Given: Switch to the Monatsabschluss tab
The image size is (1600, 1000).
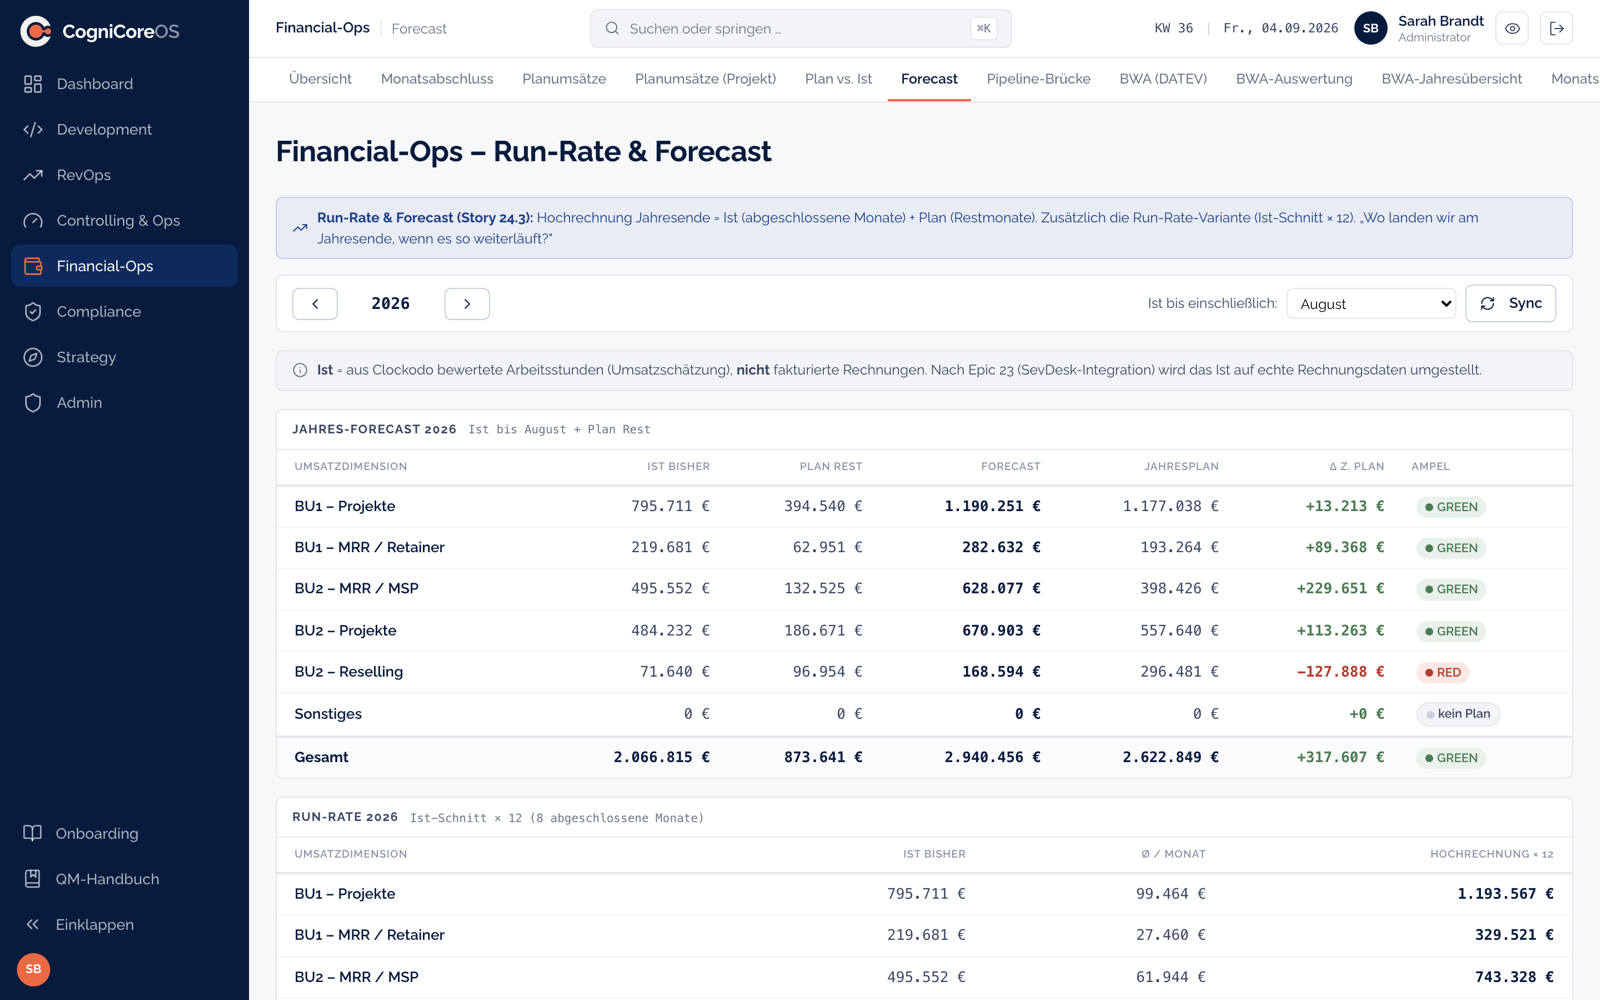Looking at the screenshot, I should click(x=437, y=79).
